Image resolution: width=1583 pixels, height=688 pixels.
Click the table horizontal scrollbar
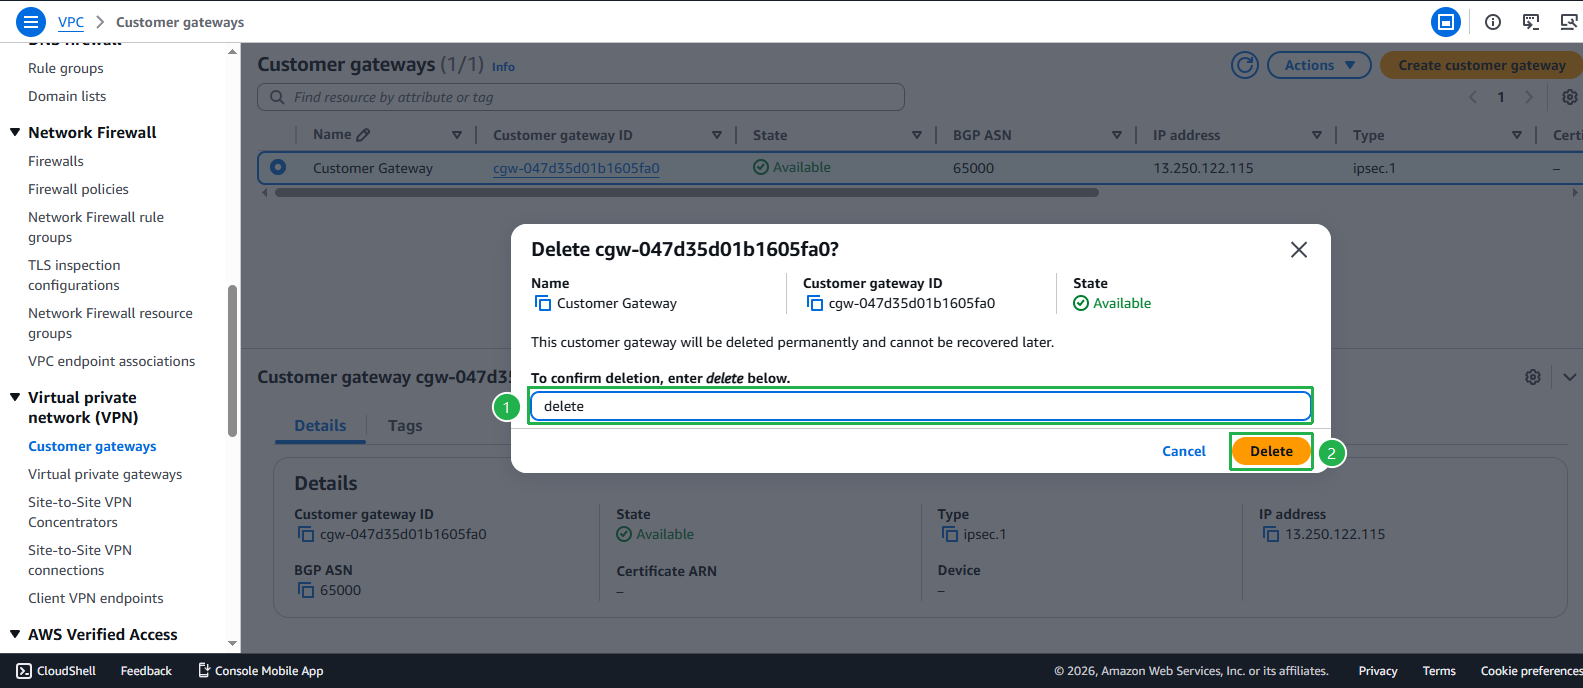coord(686,192)
